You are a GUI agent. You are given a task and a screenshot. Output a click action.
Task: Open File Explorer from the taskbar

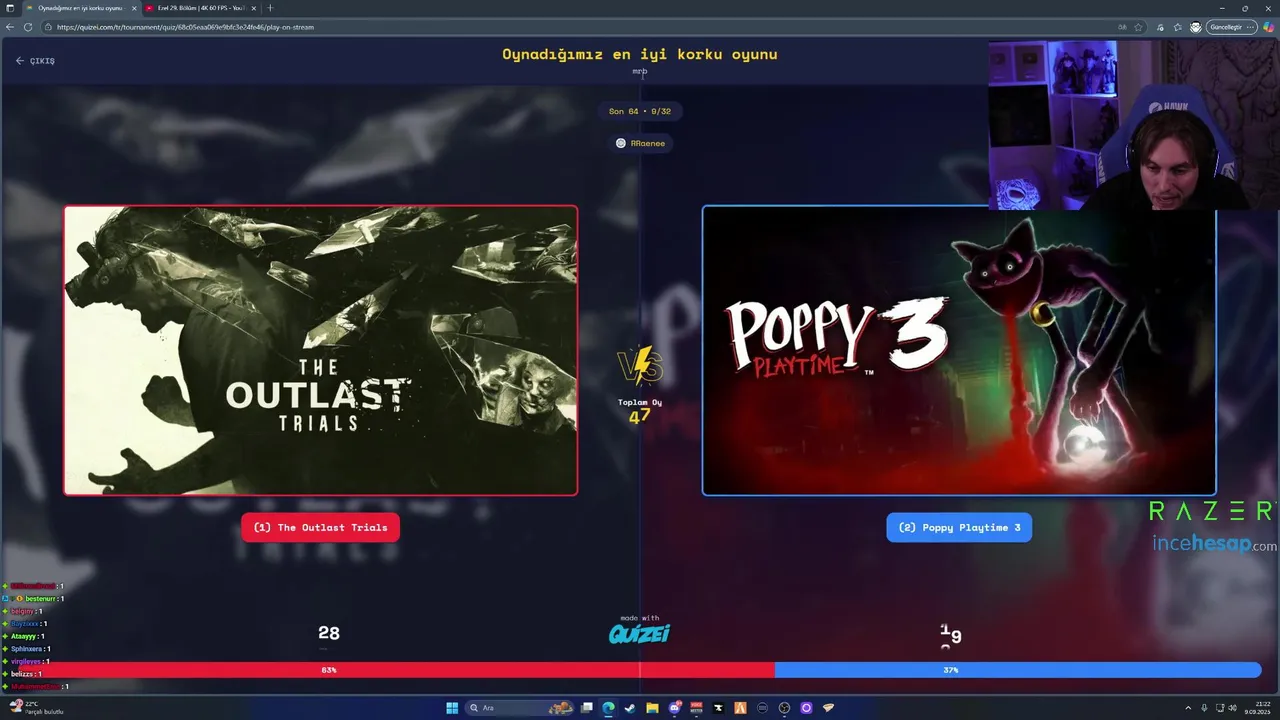[x=652, y=708]
